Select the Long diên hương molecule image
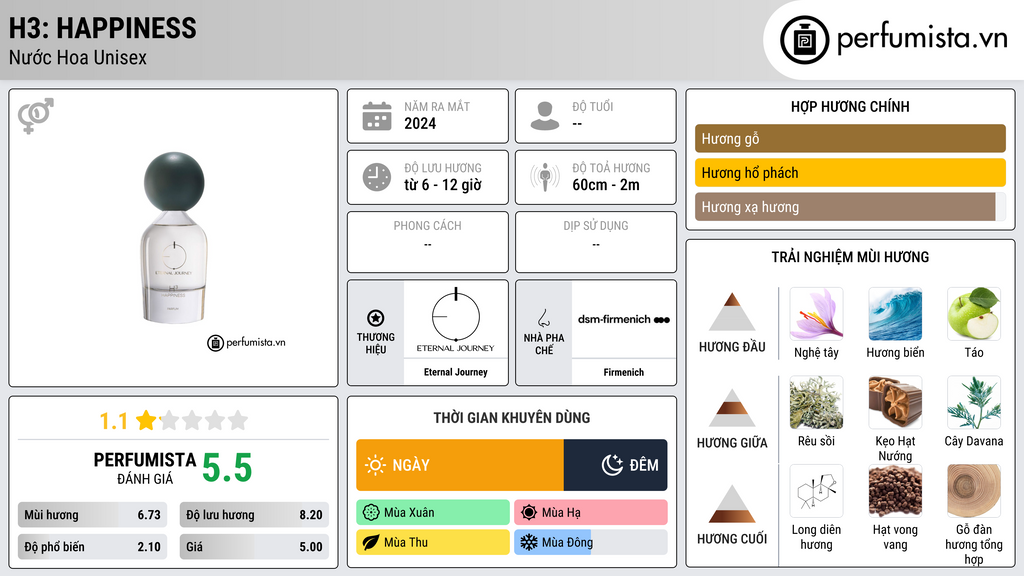1024x576 pixels. [816, 491]
